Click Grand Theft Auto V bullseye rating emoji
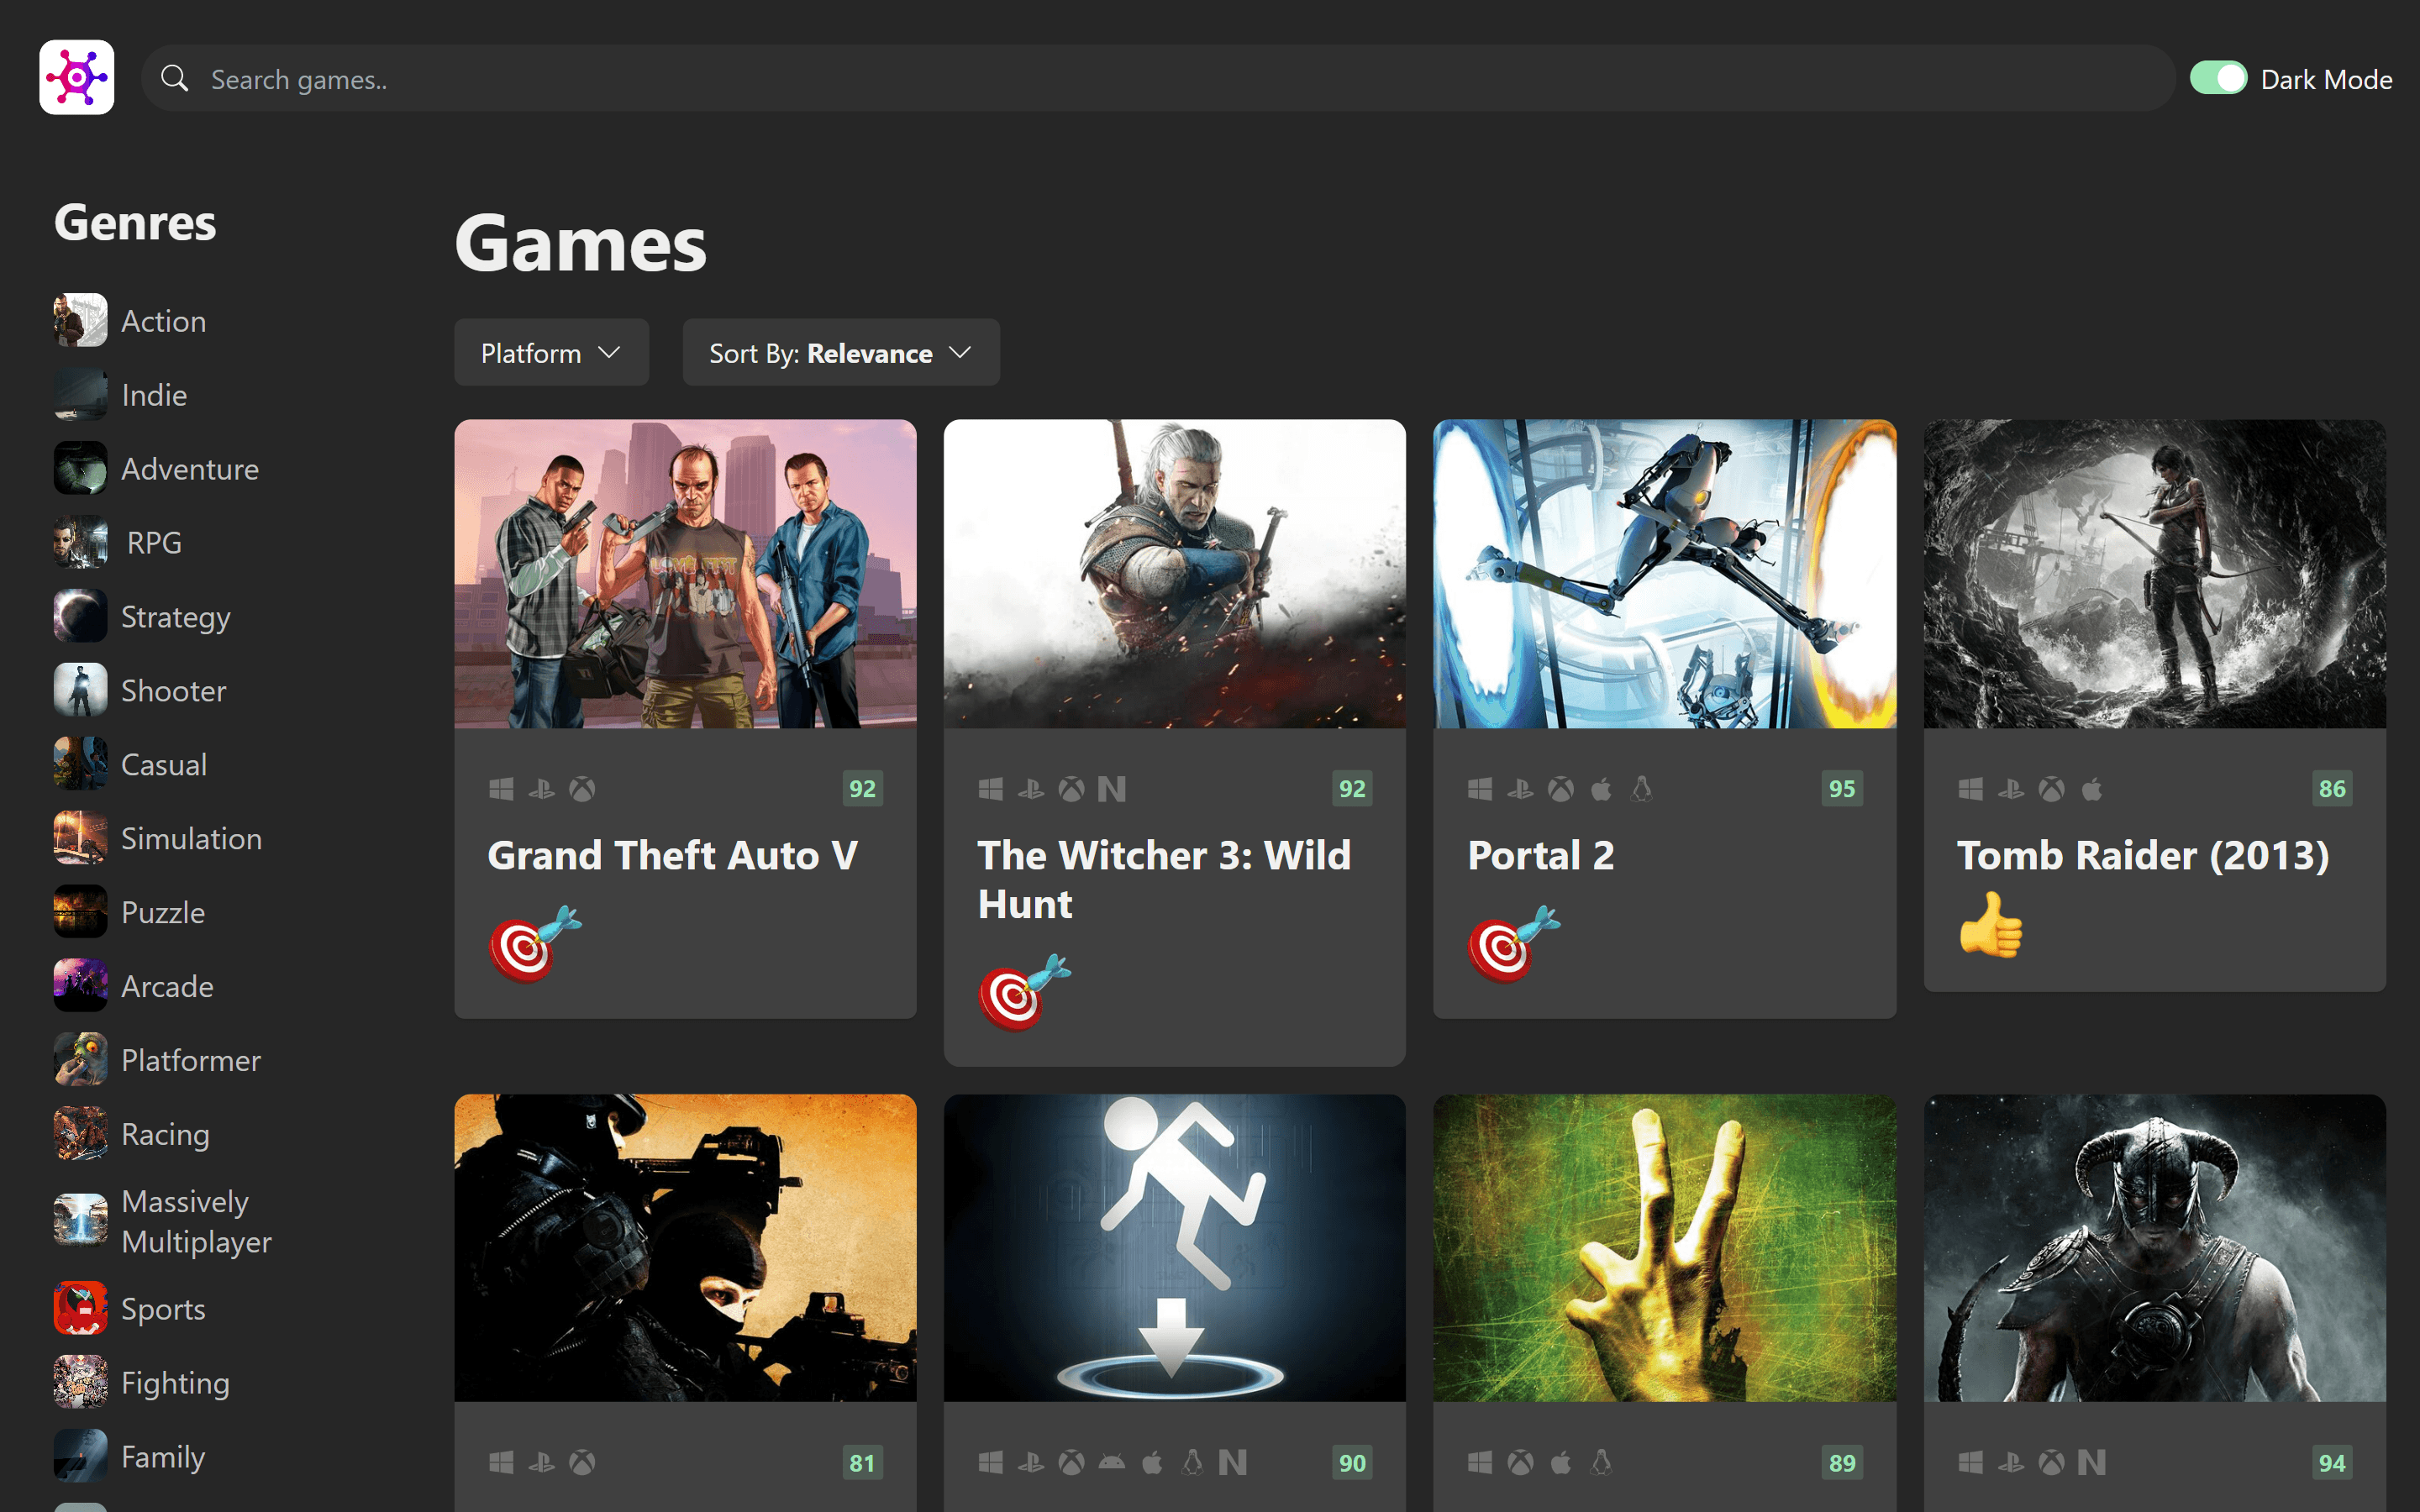The height and width of the screenshot is (1512, 2420). 535,944
